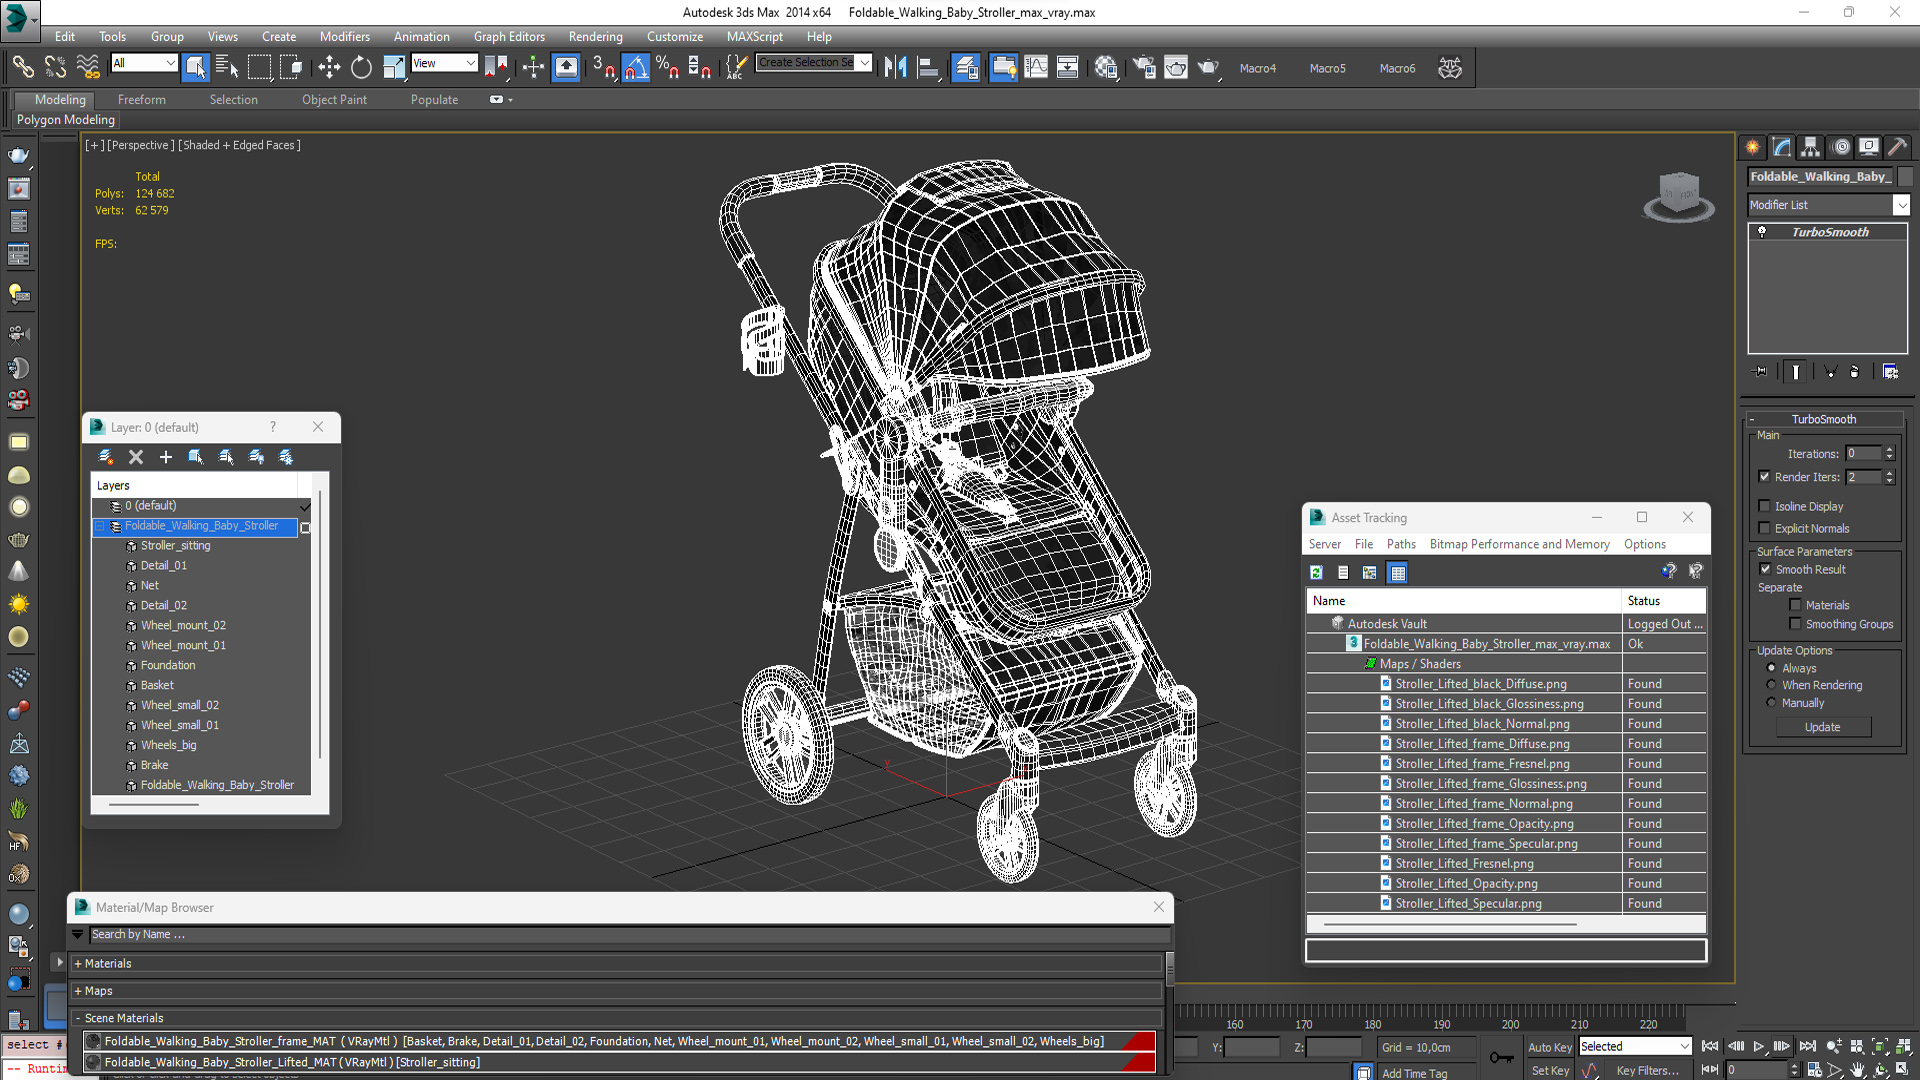Expand the Materials group in browser
The width and height of the screenshot is (1920, 1080).
click(x=78, y=964)
